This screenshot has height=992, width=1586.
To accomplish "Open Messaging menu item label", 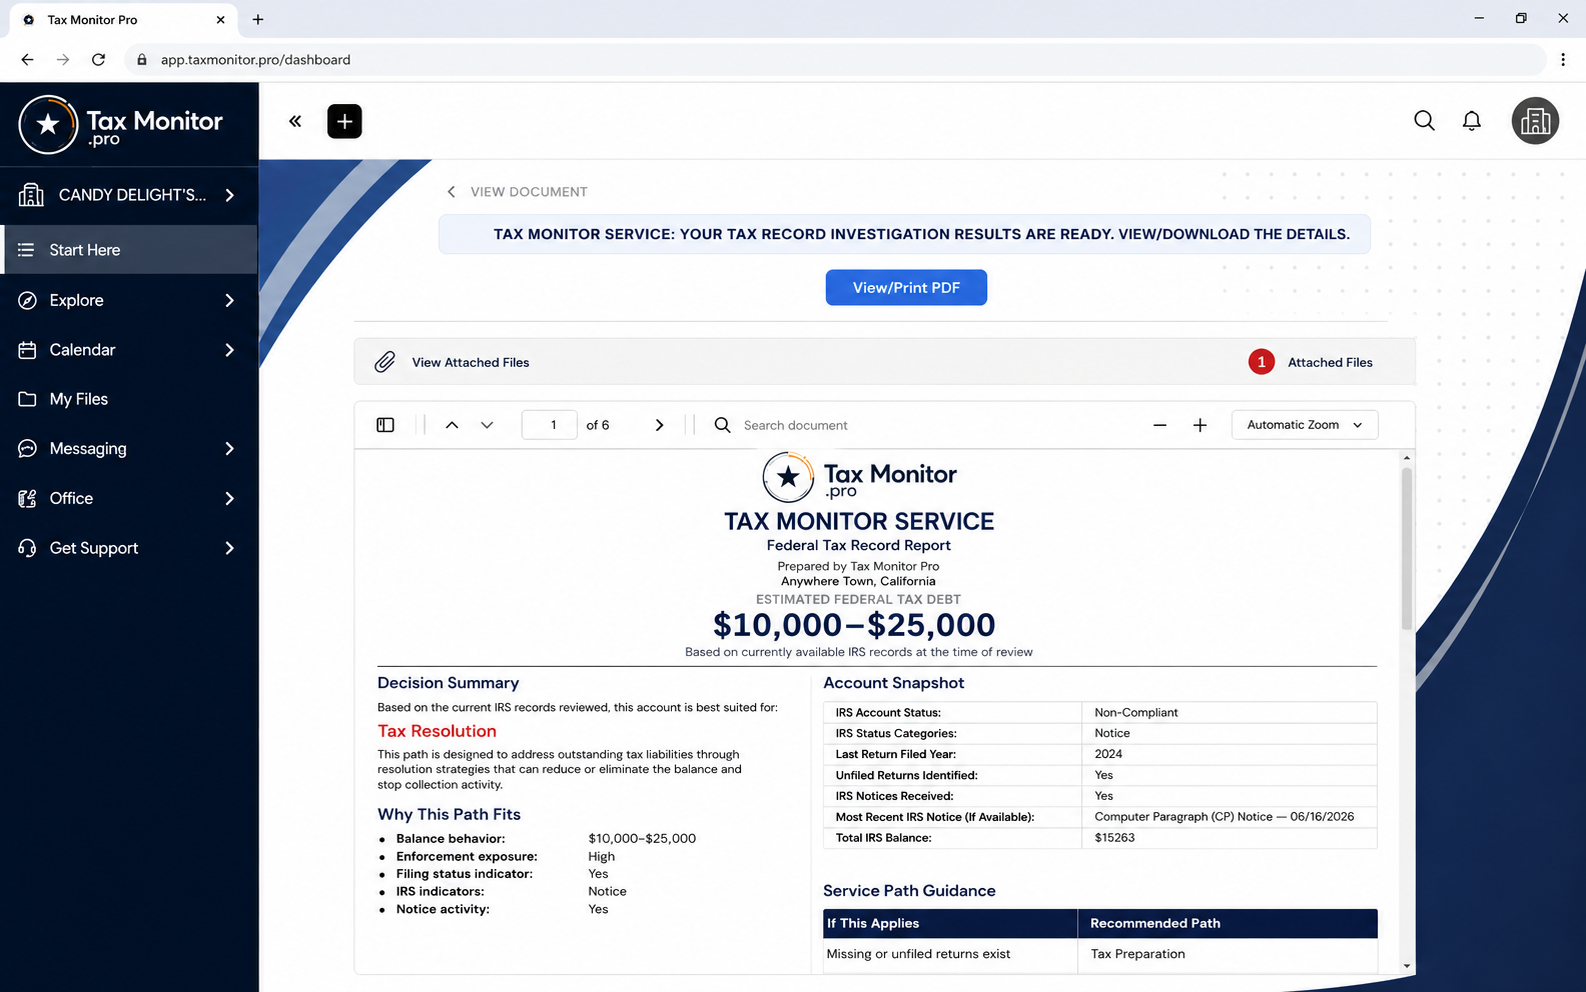I will [x=88, y=449].
